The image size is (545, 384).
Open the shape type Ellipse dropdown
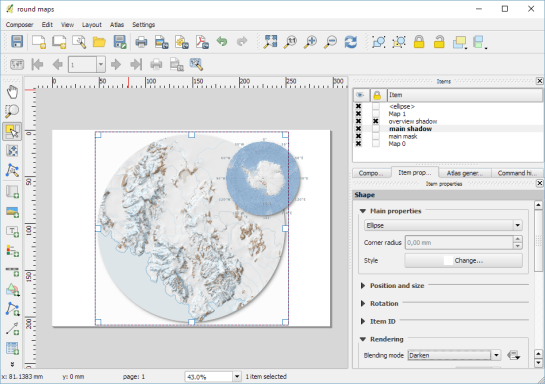pos(443,225)
